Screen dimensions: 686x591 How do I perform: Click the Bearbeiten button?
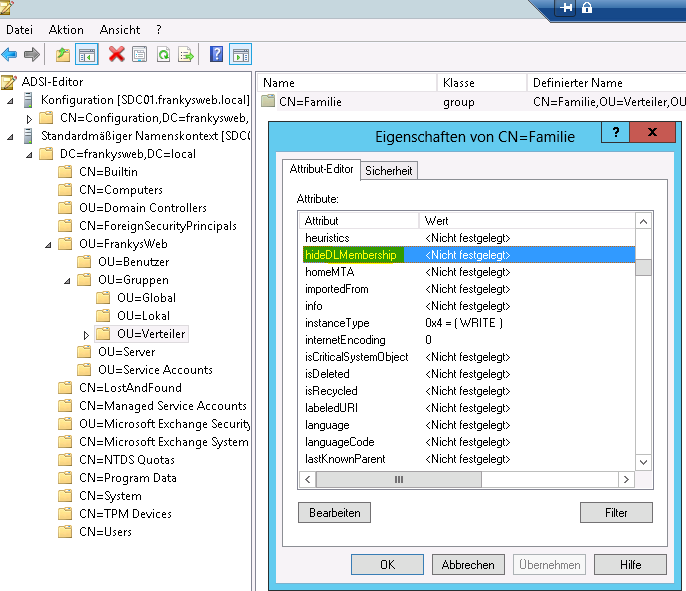[x=334, y=513]
